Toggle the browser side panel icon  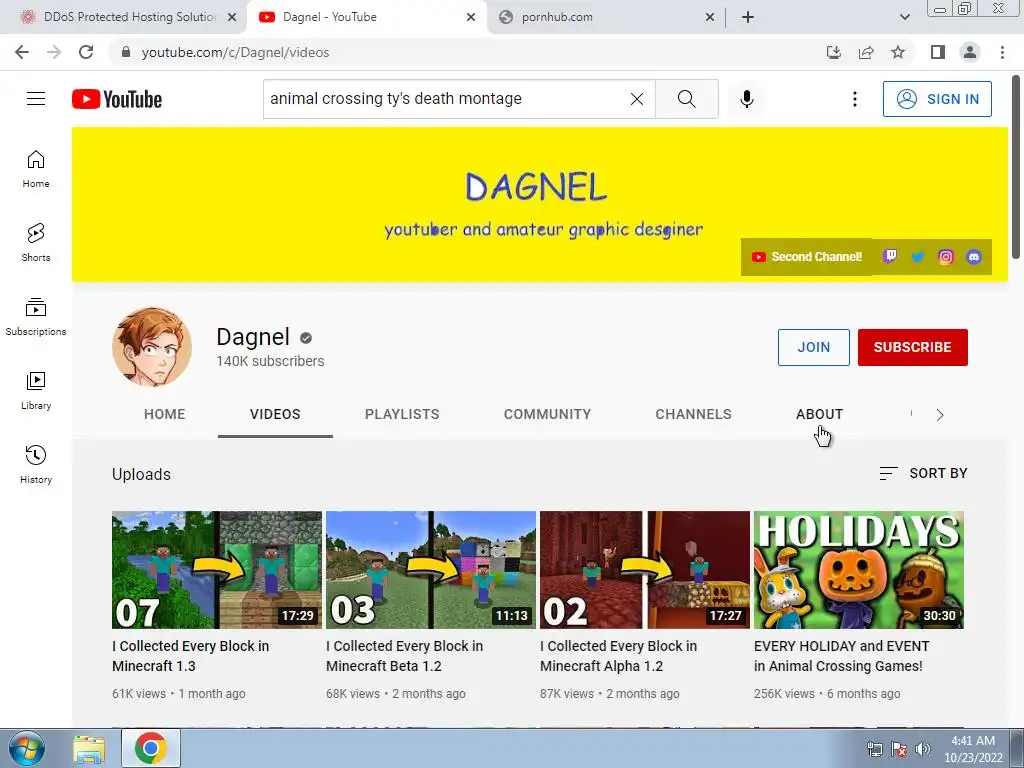click(x=938, y=52)
